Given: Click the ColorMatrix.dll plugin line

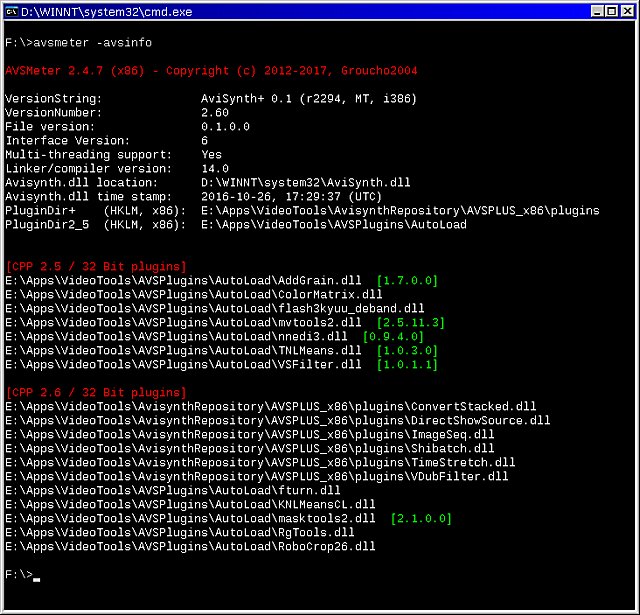Looking at the screenshot, I should 194,295.
